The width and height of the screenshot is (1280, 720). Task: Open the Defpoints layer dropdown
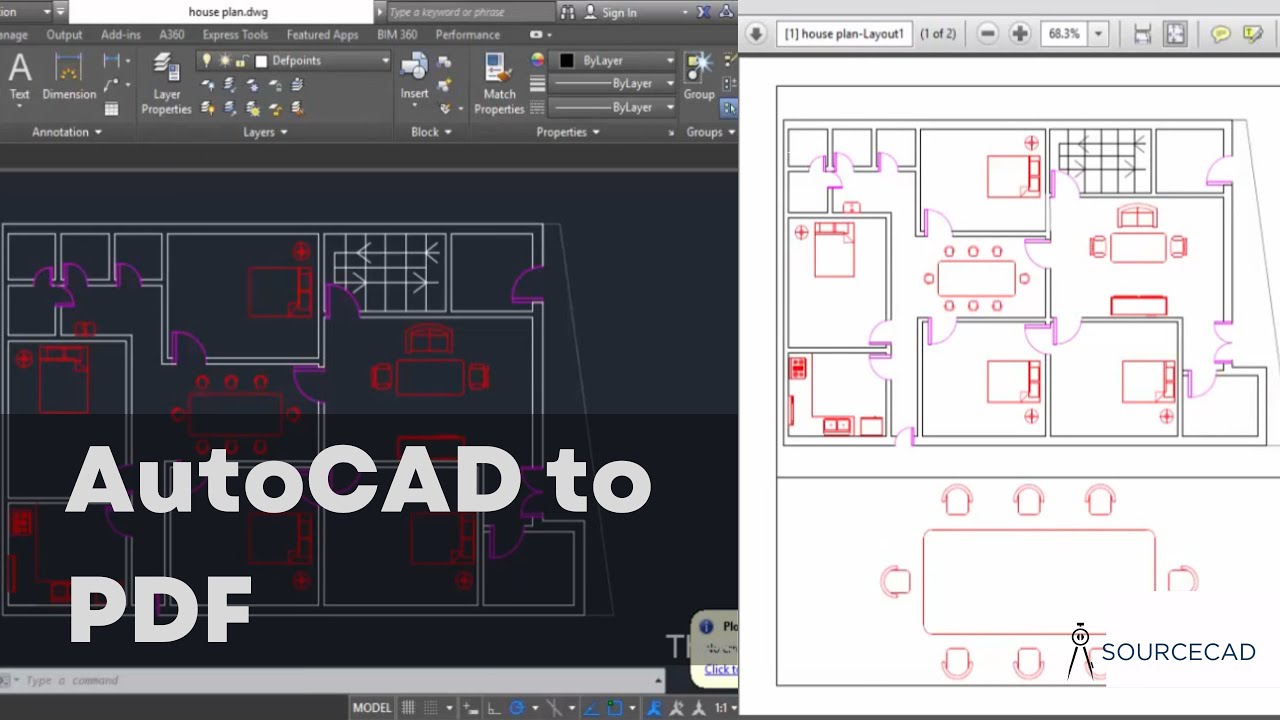click(385, 61)
